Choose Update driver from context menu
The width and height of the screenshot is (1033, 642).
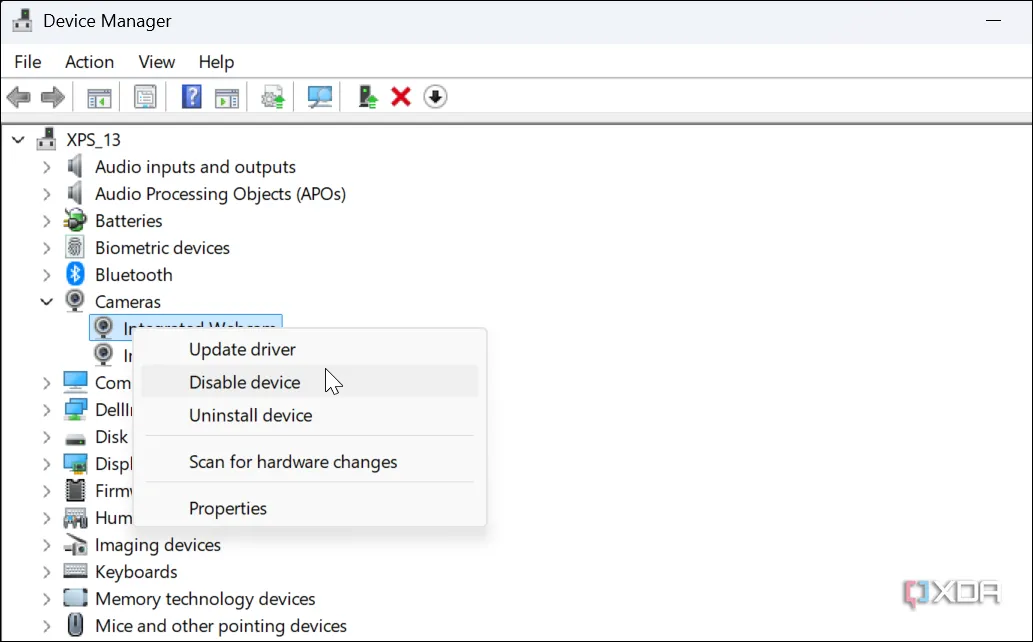(x=310, y=349)
